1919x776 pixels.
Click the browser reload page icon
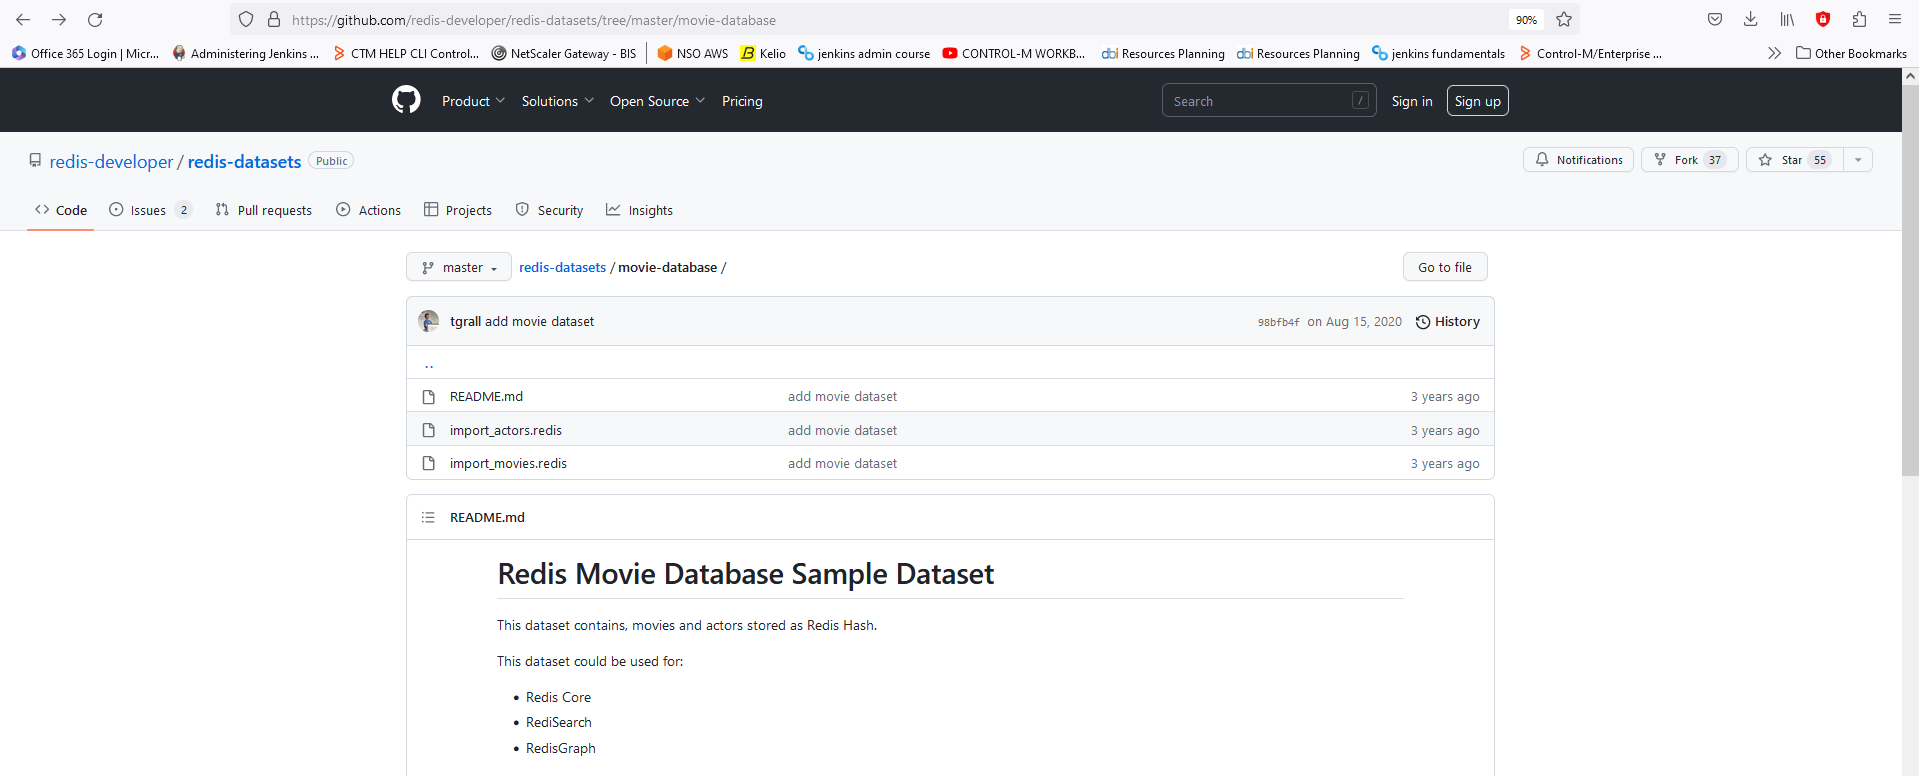(95, 20)
